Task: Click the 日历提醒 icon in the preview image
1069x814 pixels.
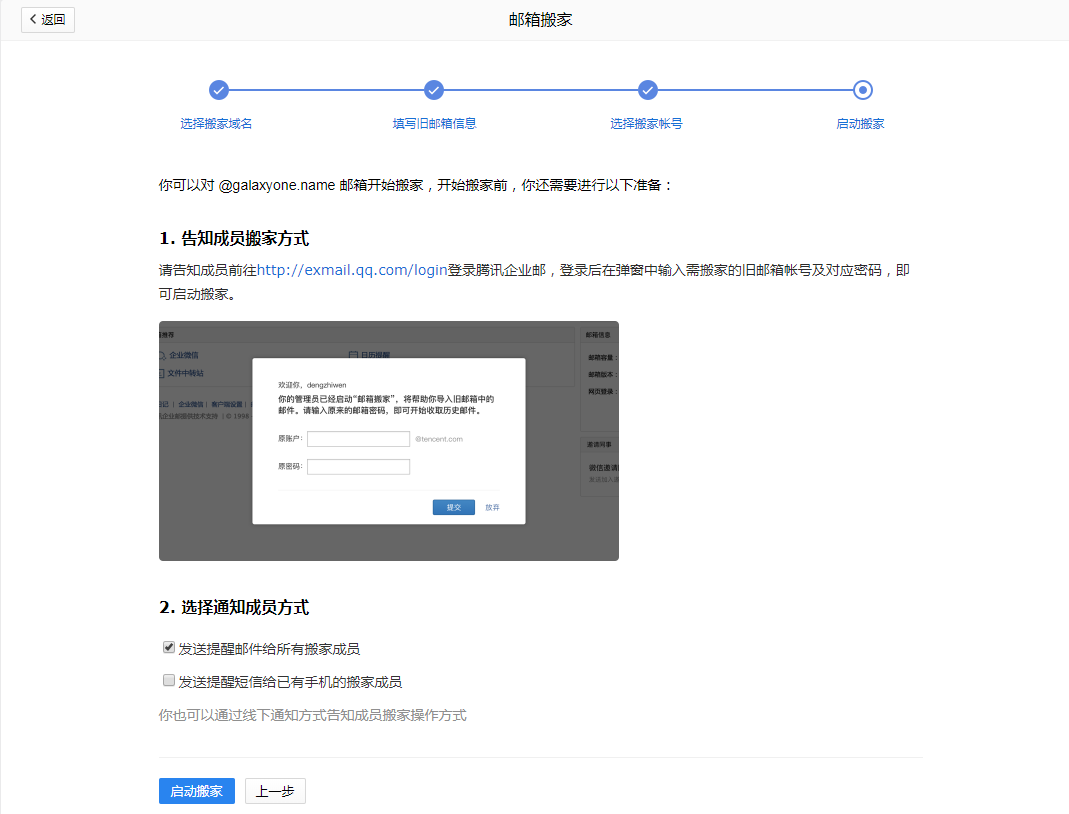Action: point(354,355)
